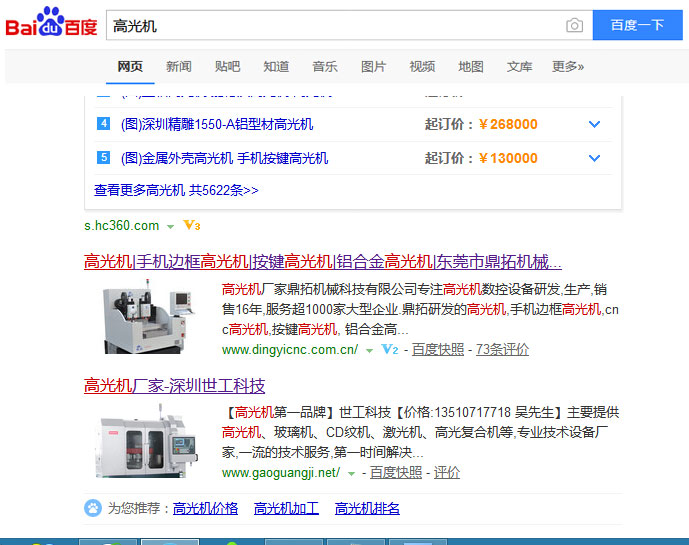Viewport: 689px width, 545px height.
Task: Open recommended search 高光机加工
Action: (286, 509)
